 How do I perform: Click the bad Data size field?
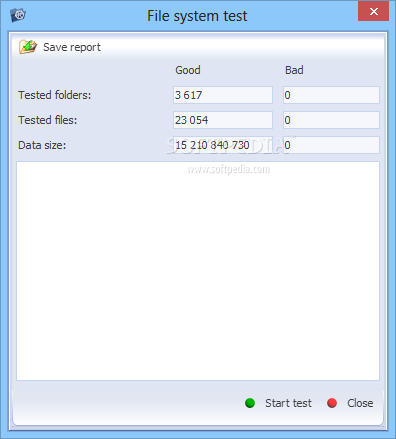click(x=331, y=145)
